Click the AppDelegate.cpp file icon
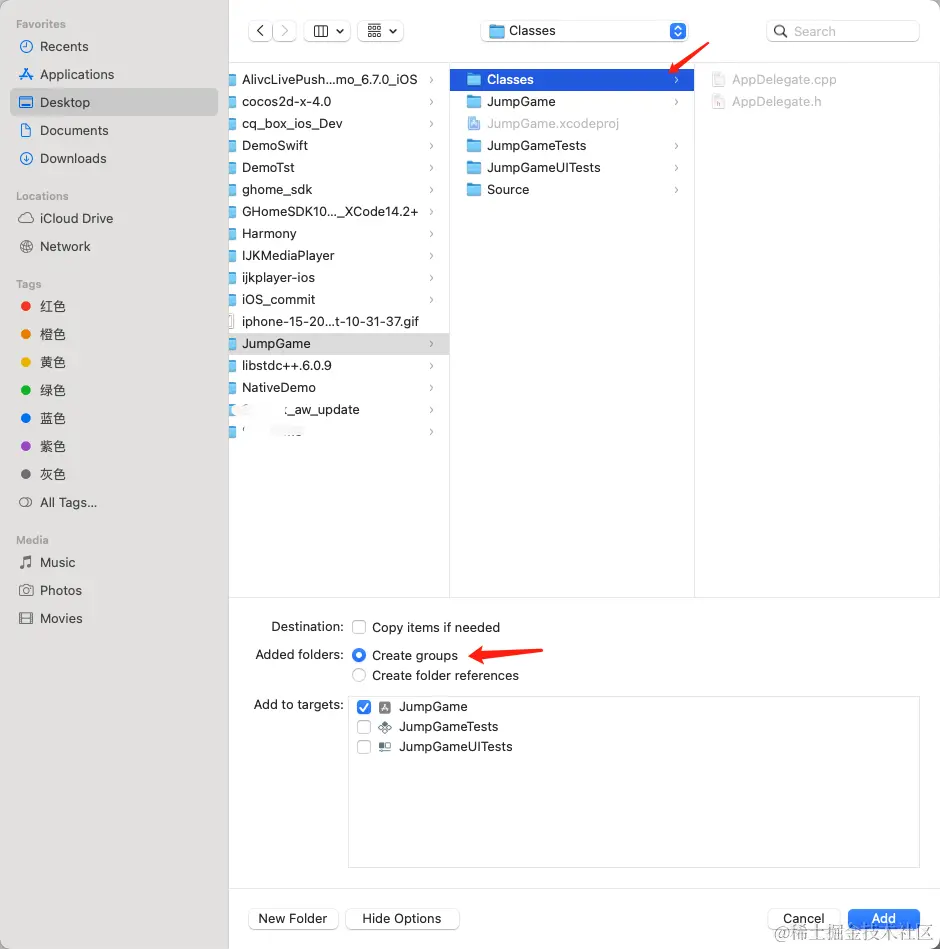The image size is (940, 949). coord(718,79)
